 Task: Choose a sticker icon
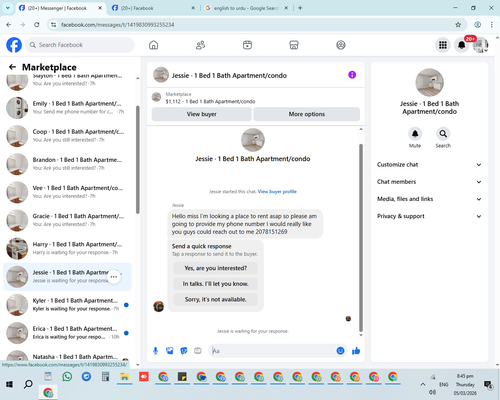[x=184, y=351]
